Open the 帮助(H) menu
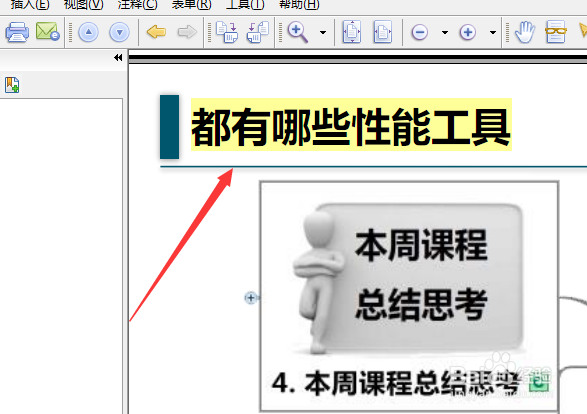Image resolution: width=587 pixels, height=414 pixels. tap(299, 4)
